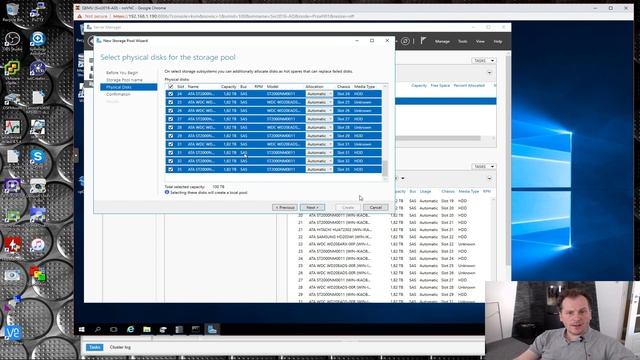Open the Windows Start button in the VM taskbar
The height and width of the screenshot is (360, 640).
pyautogui.click(x=82, y=329)
